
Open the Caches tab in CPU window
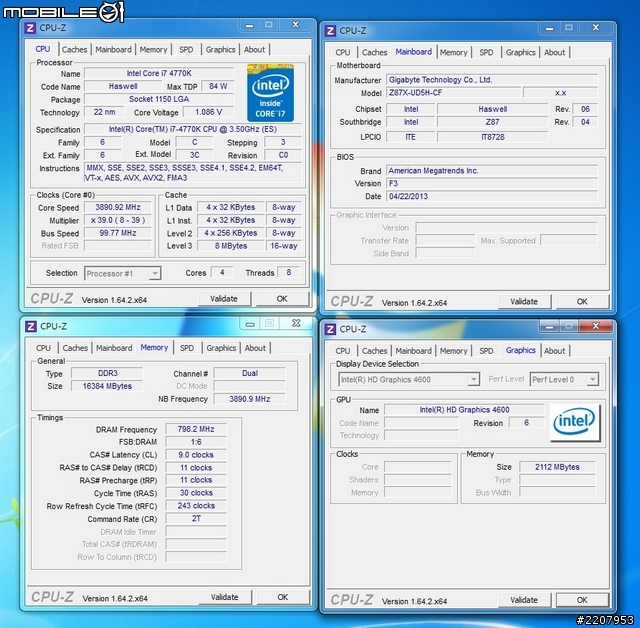pos(74,50)
